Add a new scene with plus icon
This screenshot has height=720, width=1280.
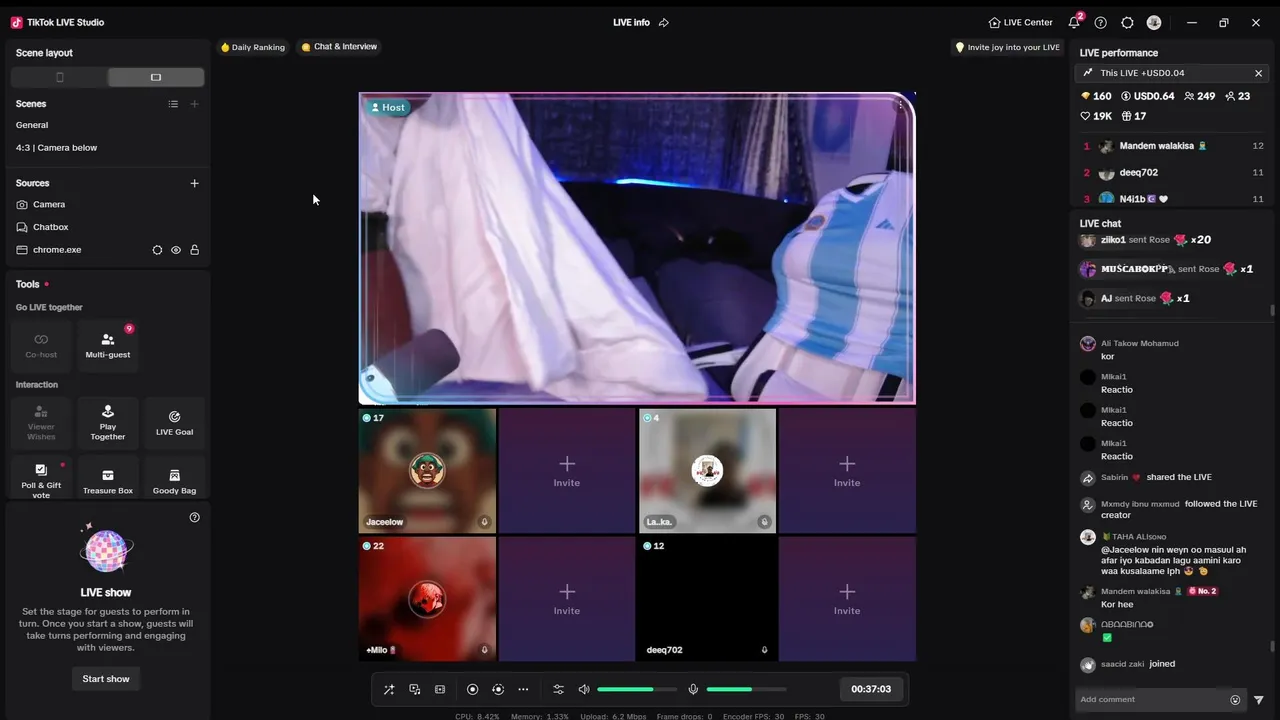point(194,104)
